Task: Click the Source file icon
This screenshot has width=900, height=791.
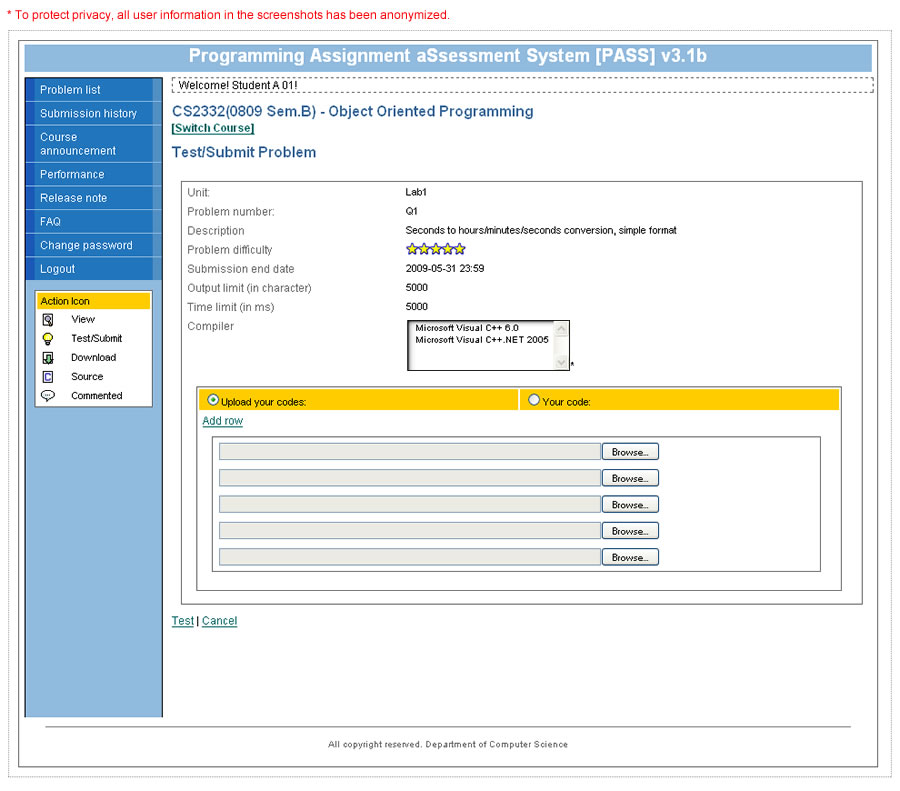Action: point(47,377)
